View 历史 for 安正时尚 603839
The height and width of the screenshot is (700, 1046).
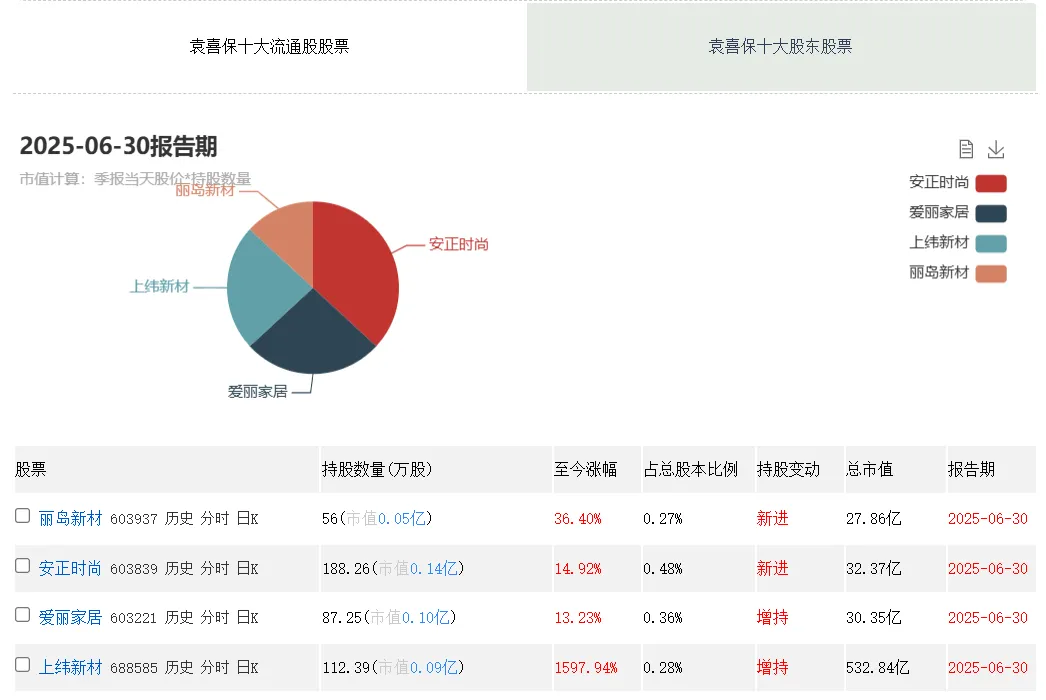coord(179,569)
